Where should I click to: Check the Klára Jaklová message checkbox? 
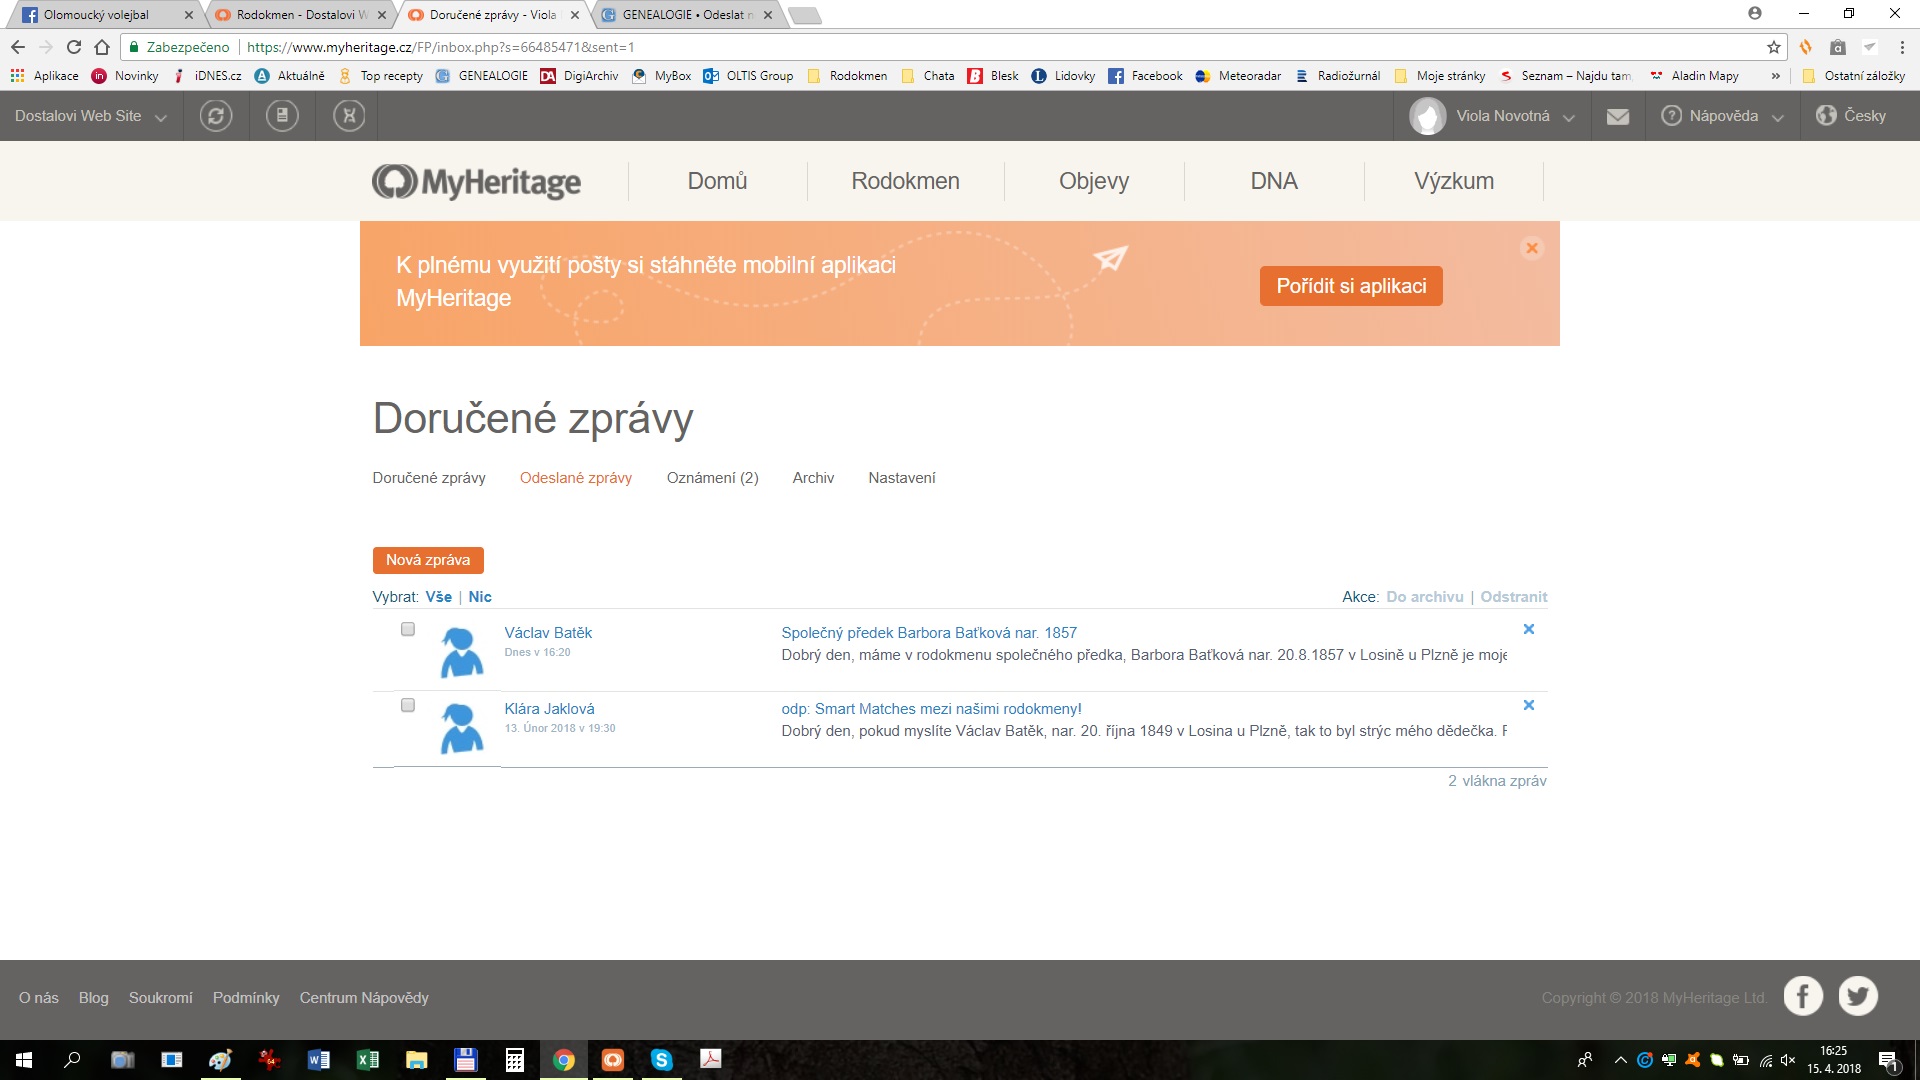pyautogui.click(x=408, y=706)
